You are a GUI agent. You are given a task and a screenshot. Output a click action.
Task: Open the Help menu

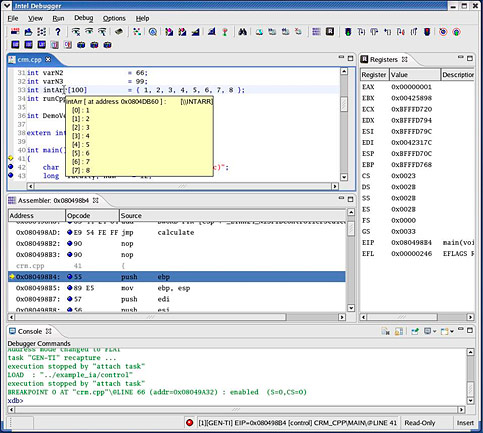tap(142, 18)
